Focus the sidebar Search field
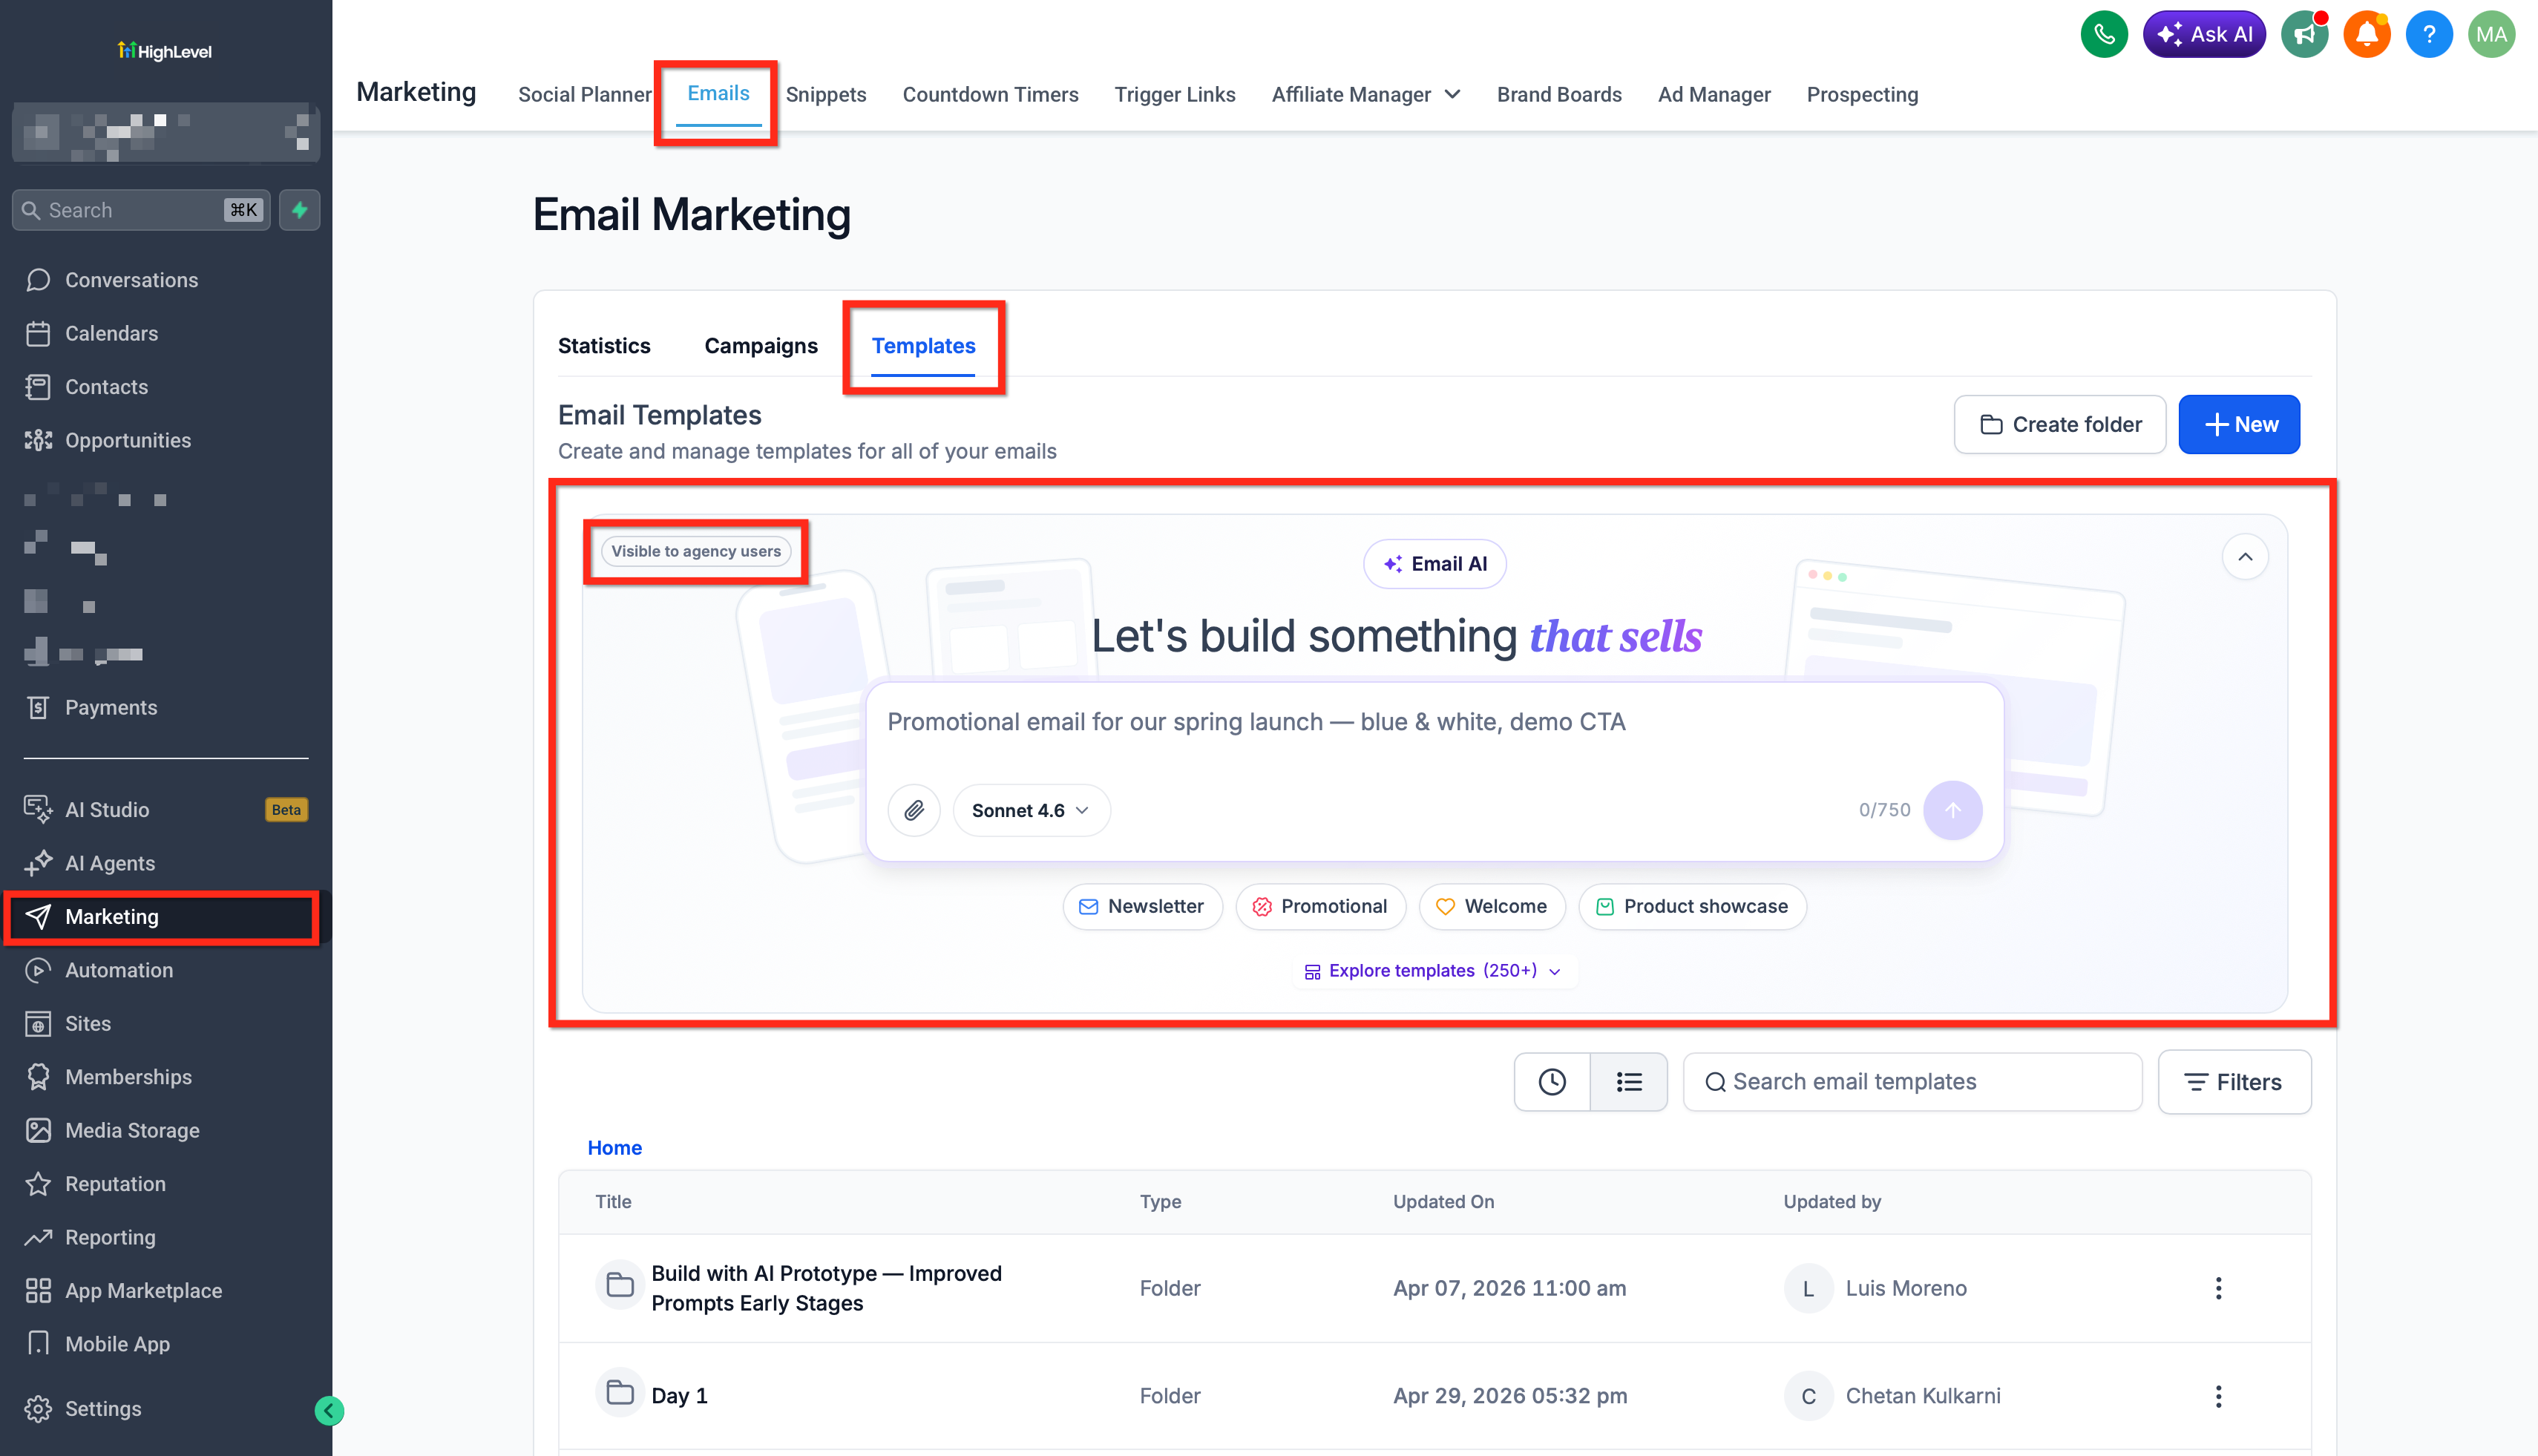The height and width of the screenshot is (1456, 2538). pos(141,210)
